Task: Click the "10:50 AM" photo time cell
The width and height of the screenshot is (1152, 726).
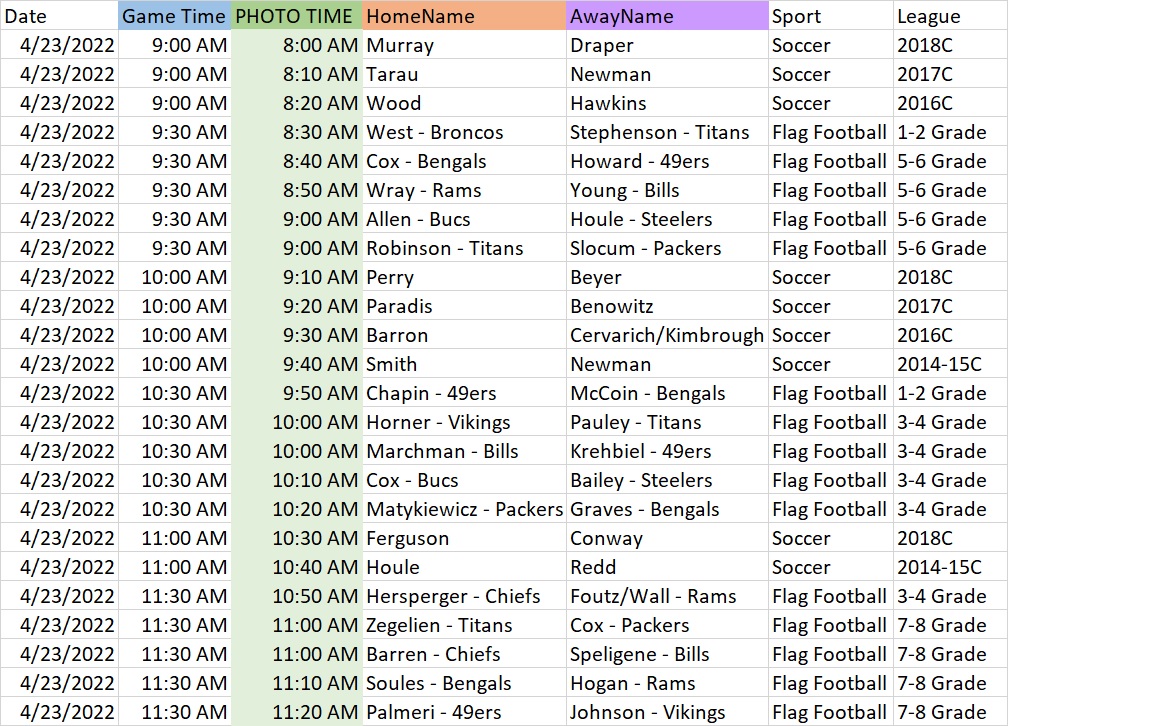Action: (x=296, y=596)
